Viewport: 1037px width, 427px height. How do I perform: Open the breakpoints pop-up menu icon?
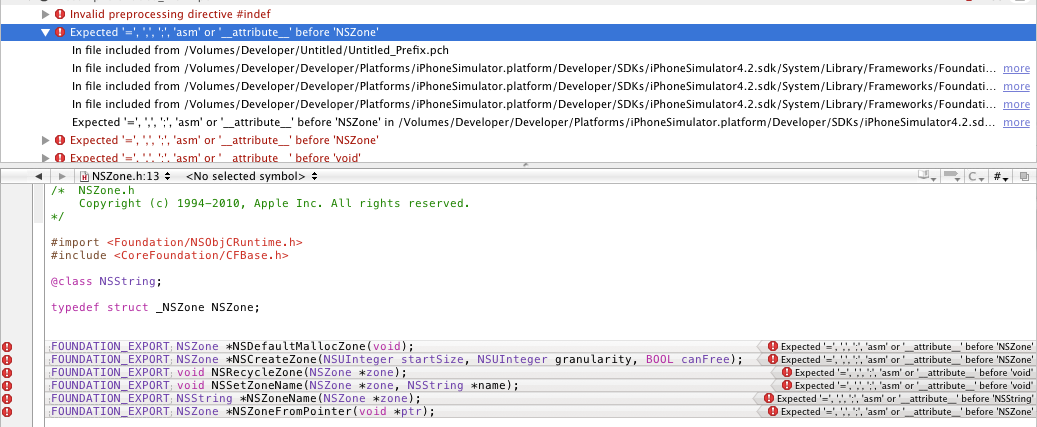pos(952,176)
